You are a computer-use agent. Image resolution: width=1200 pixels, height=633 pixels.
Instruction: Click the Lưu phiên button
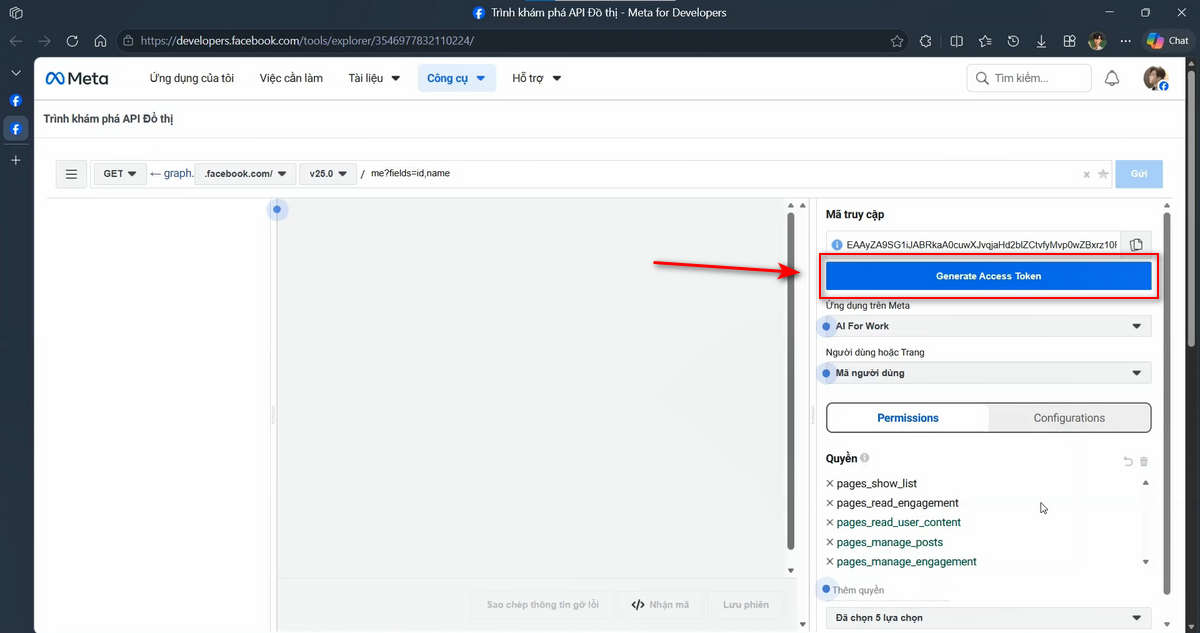746,605
